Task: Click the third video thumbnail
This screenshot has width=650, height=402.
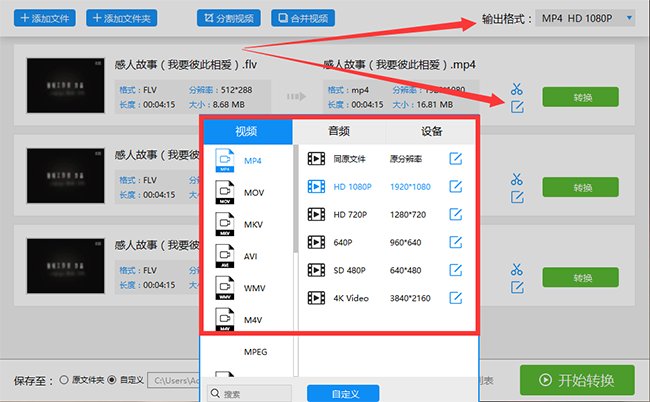Action: 65,266
